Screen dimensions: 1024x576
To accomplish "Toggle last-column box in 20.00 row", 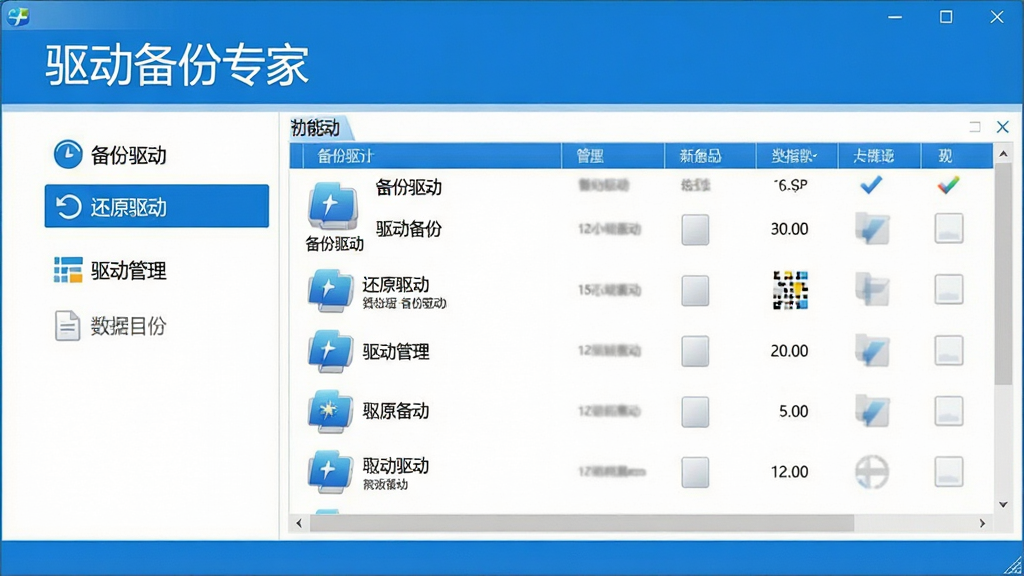I will [948, 351].
